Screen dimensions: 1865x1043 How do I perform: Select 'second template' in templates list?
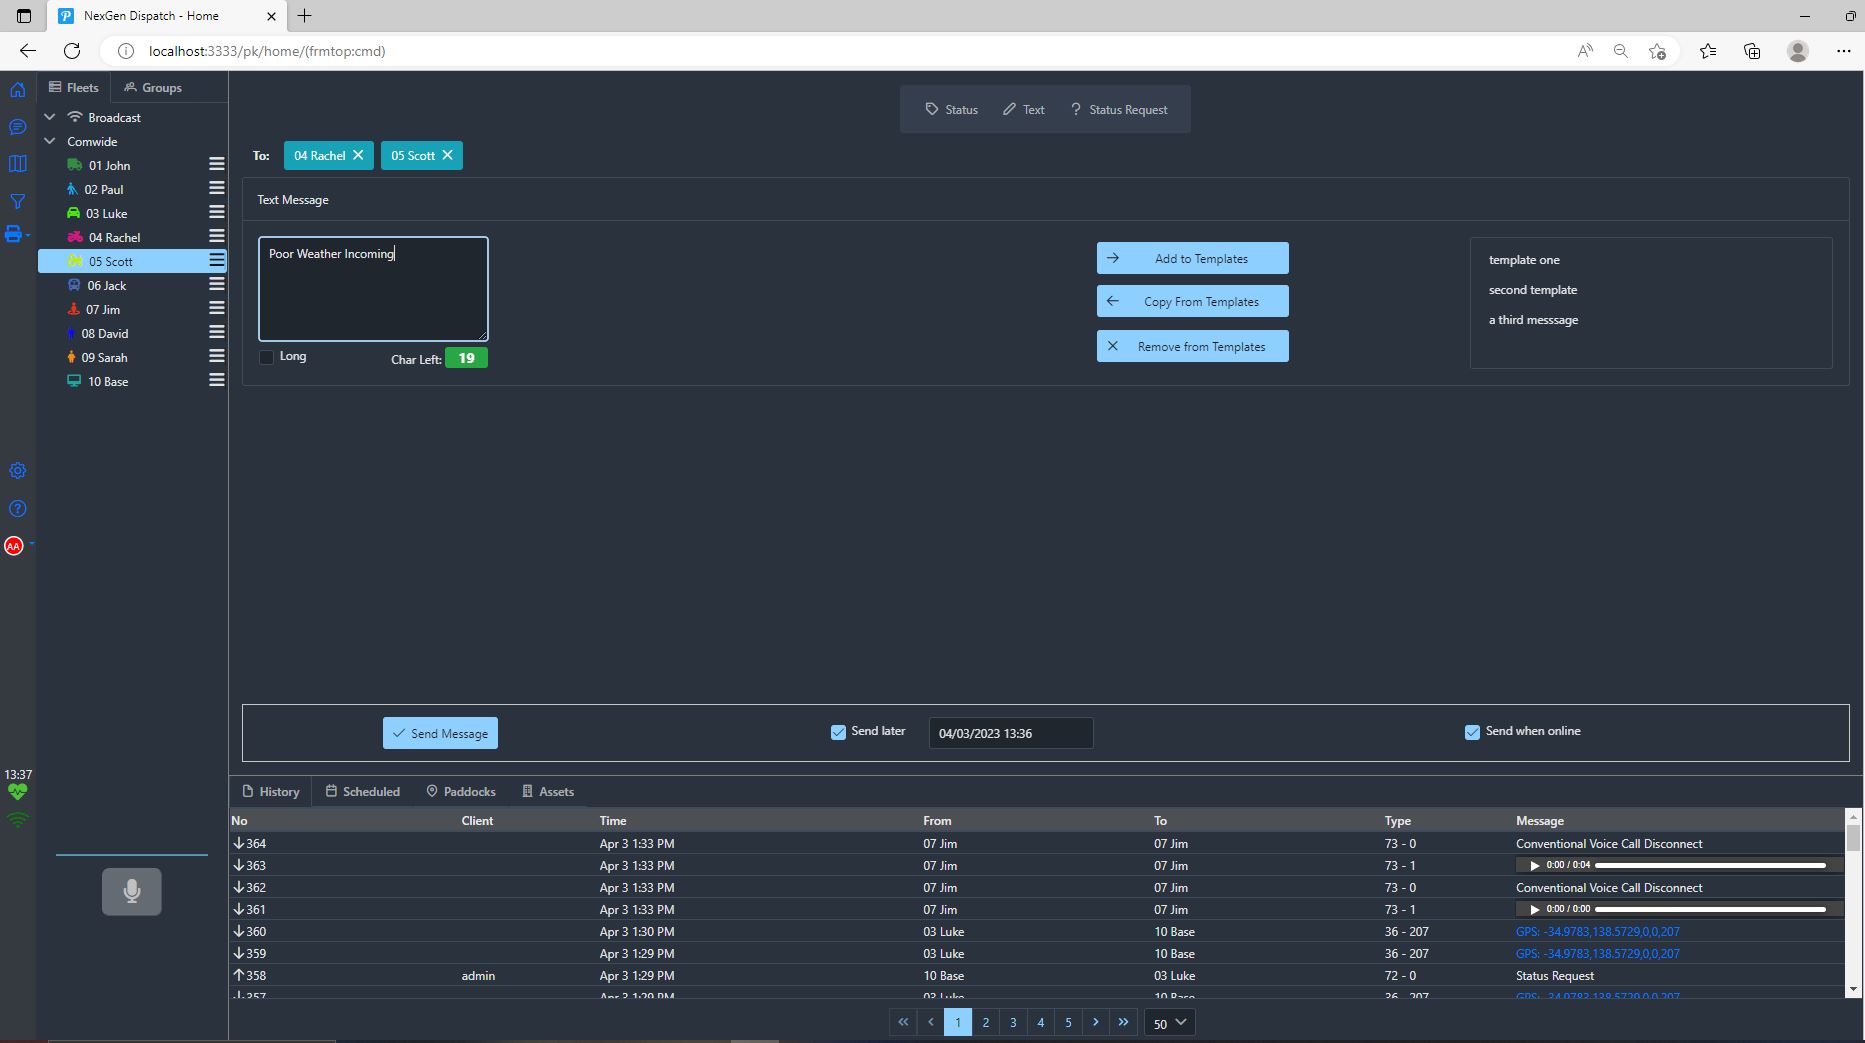coord(1532,289)
